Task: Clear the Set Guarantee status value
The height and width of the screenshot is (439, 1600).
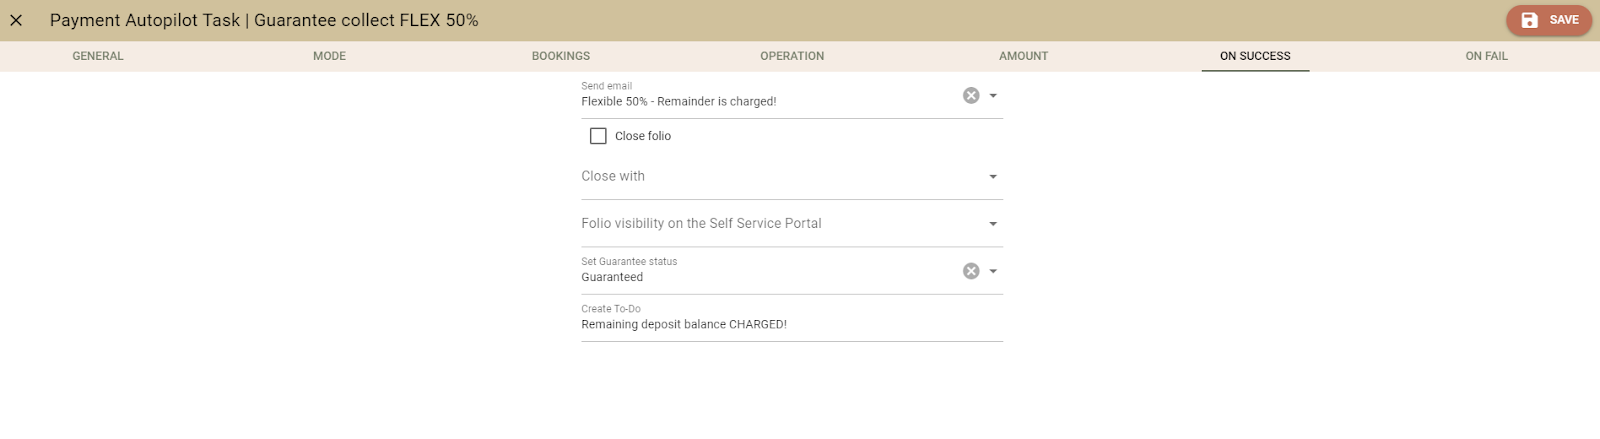Action: coord(971,271)
